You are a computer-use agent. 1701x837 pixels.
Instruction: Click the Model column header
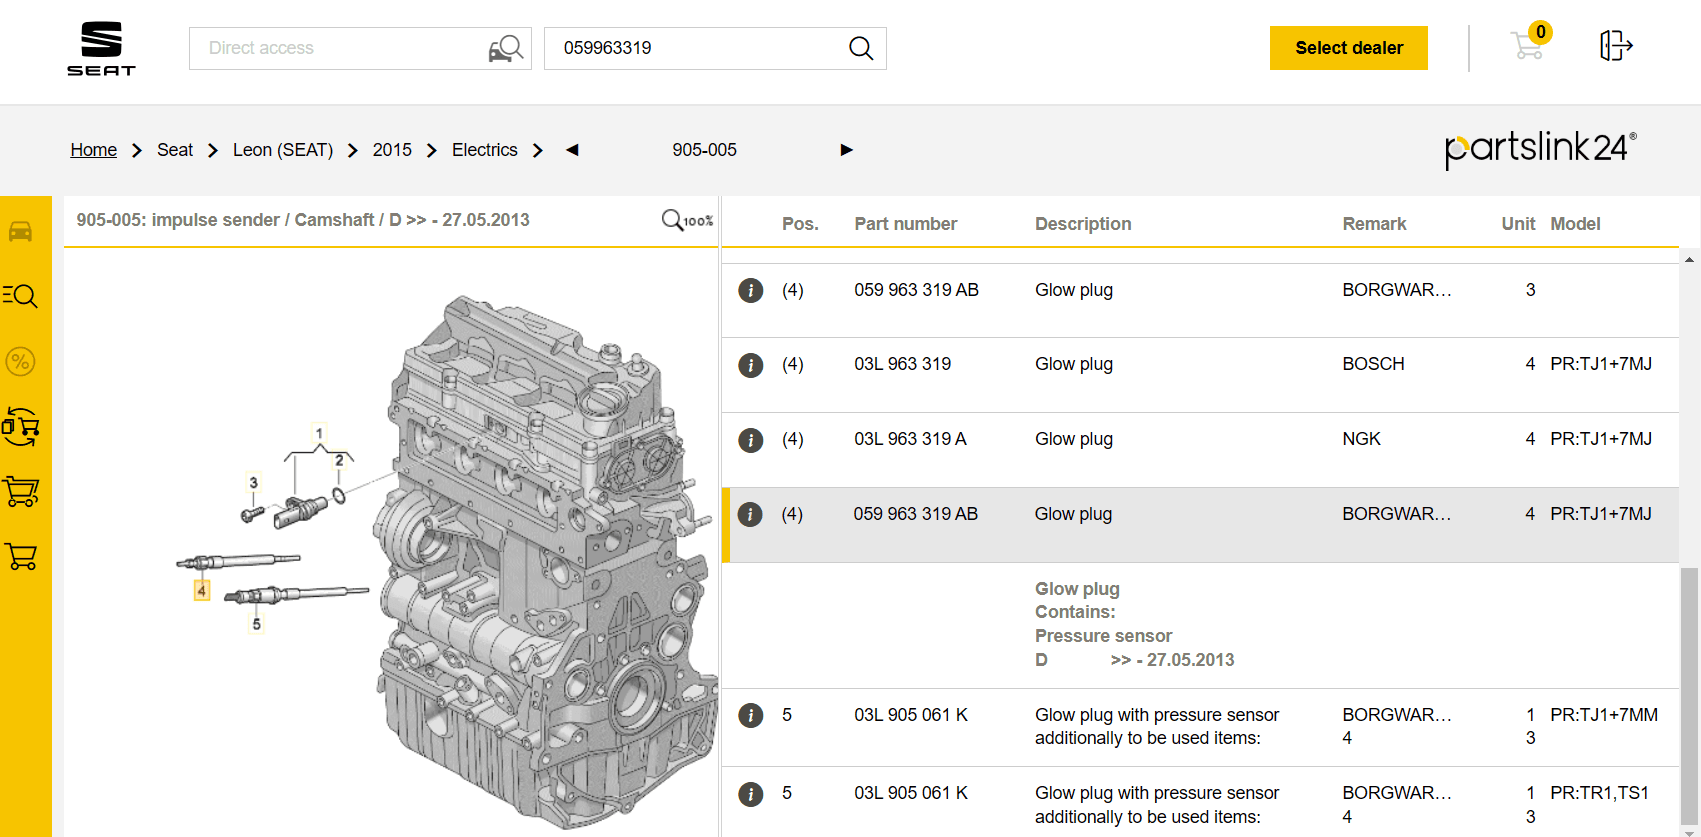tap(1575, 224)
